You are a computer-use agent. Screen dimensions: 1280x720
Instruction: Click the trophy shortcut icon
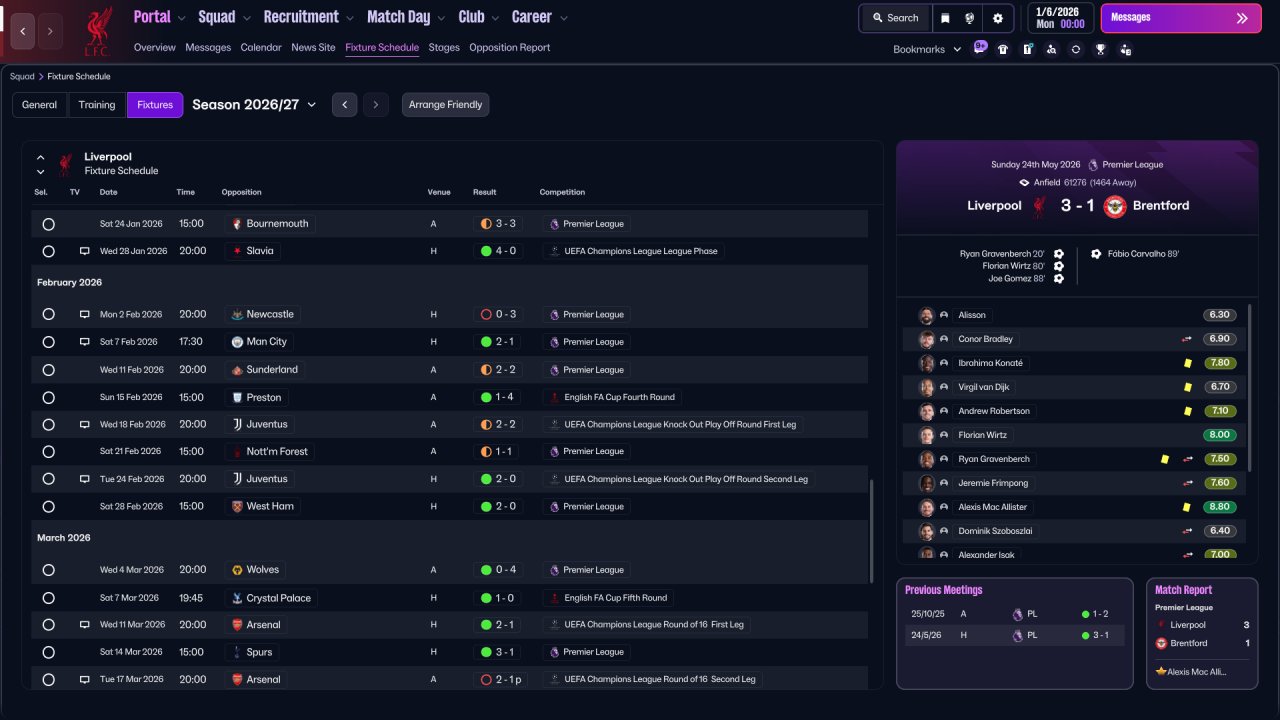[1100, 49]
